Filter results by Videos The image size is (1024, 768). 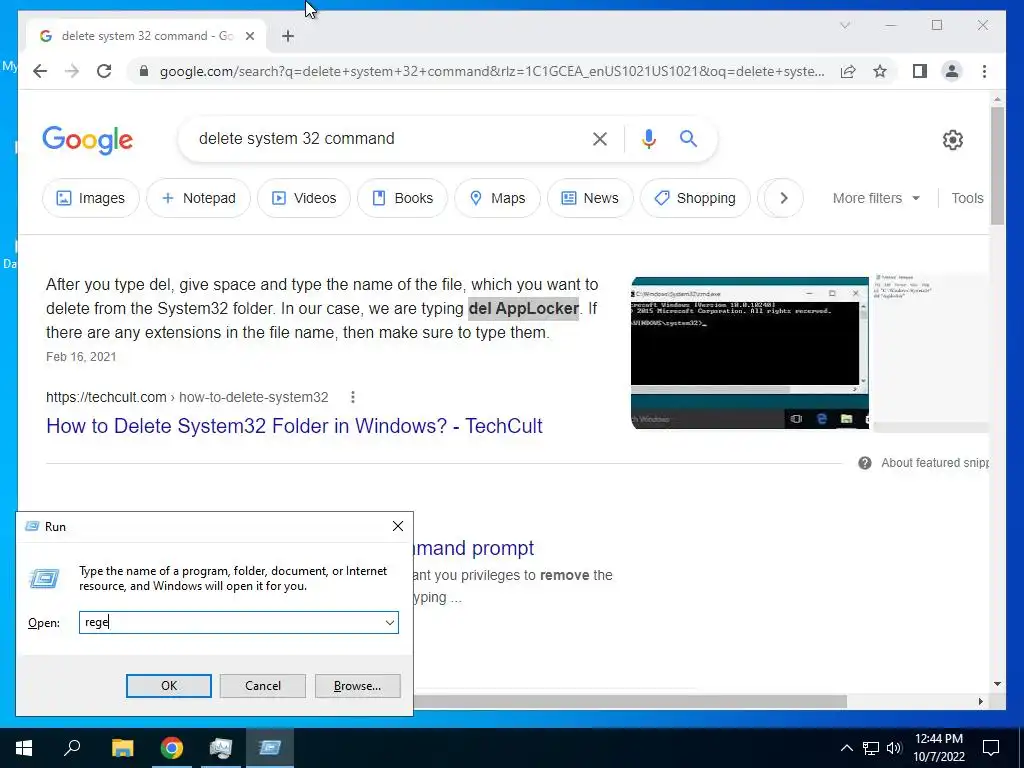pos(304,198)
